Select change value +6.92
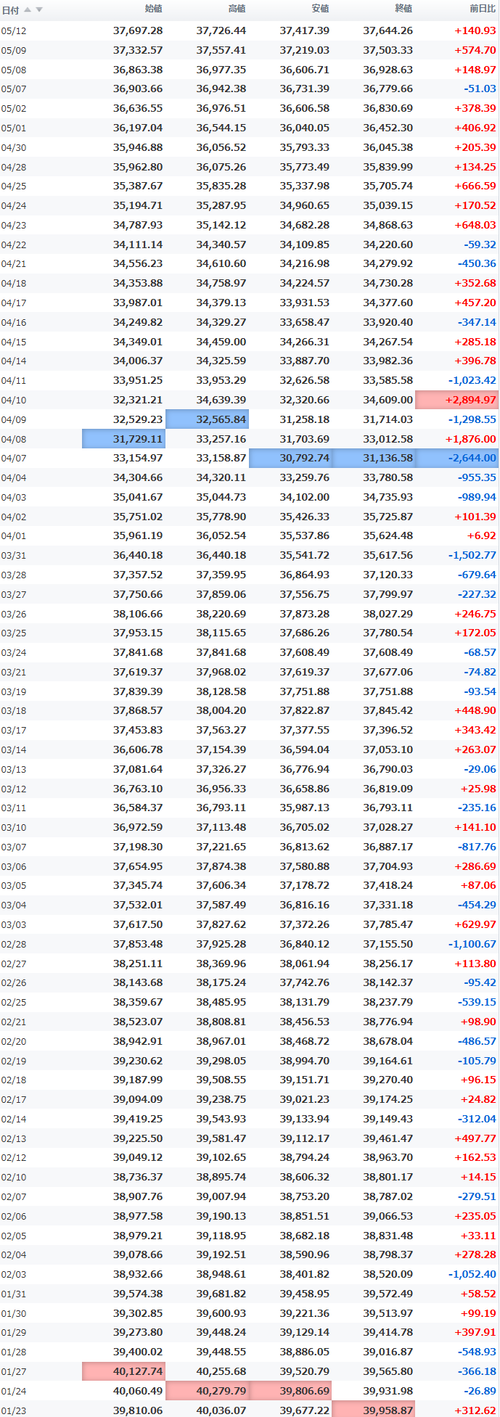Screen dimensions: 500x1417 pyautogui.click(x=482, y=535)
